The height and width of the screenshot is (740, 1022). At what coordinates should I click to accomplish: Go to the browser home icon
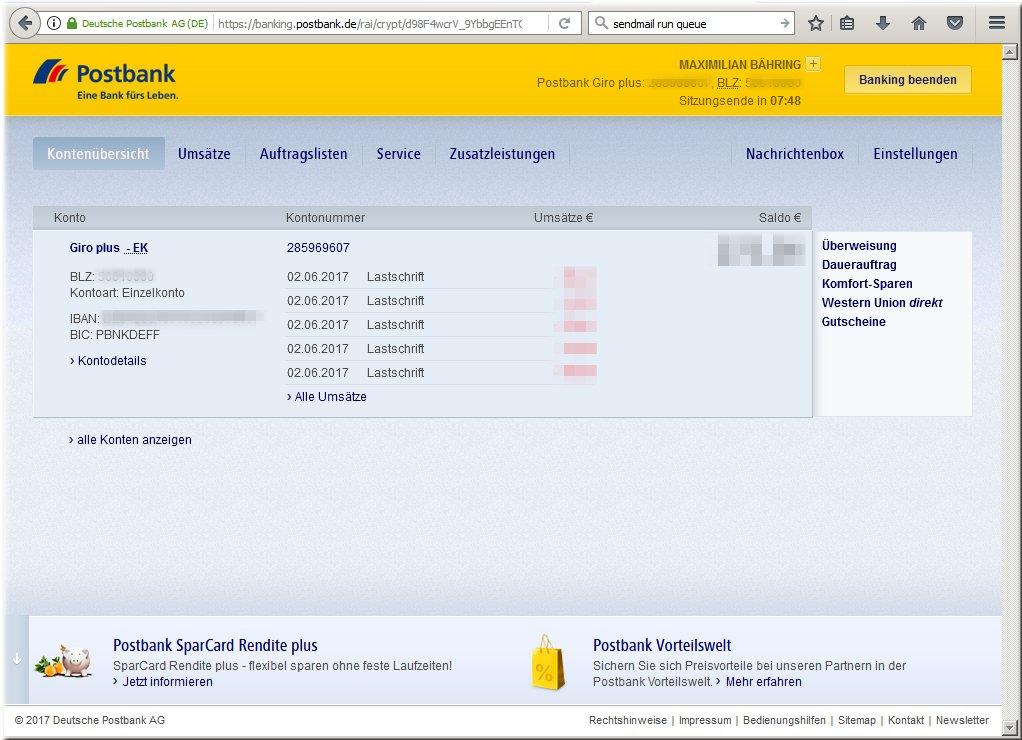(x=918, y=23)
